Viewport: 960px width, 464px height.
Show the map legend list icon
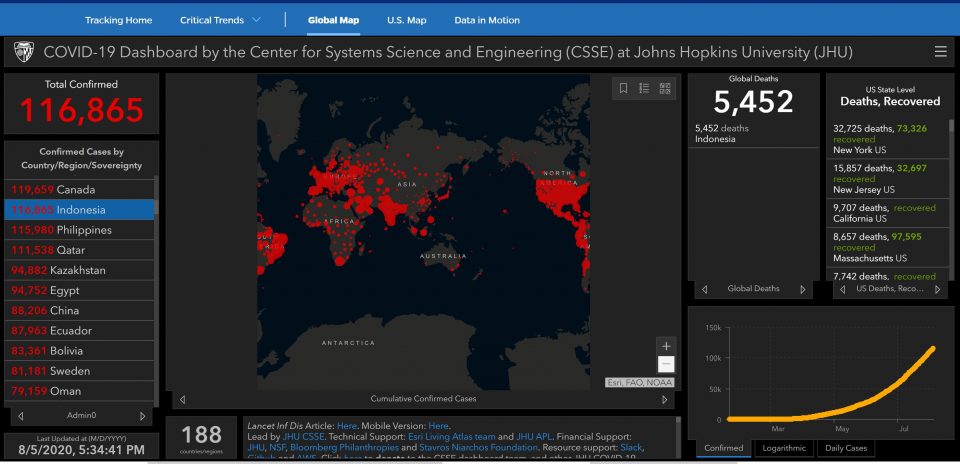click(645, 89)
